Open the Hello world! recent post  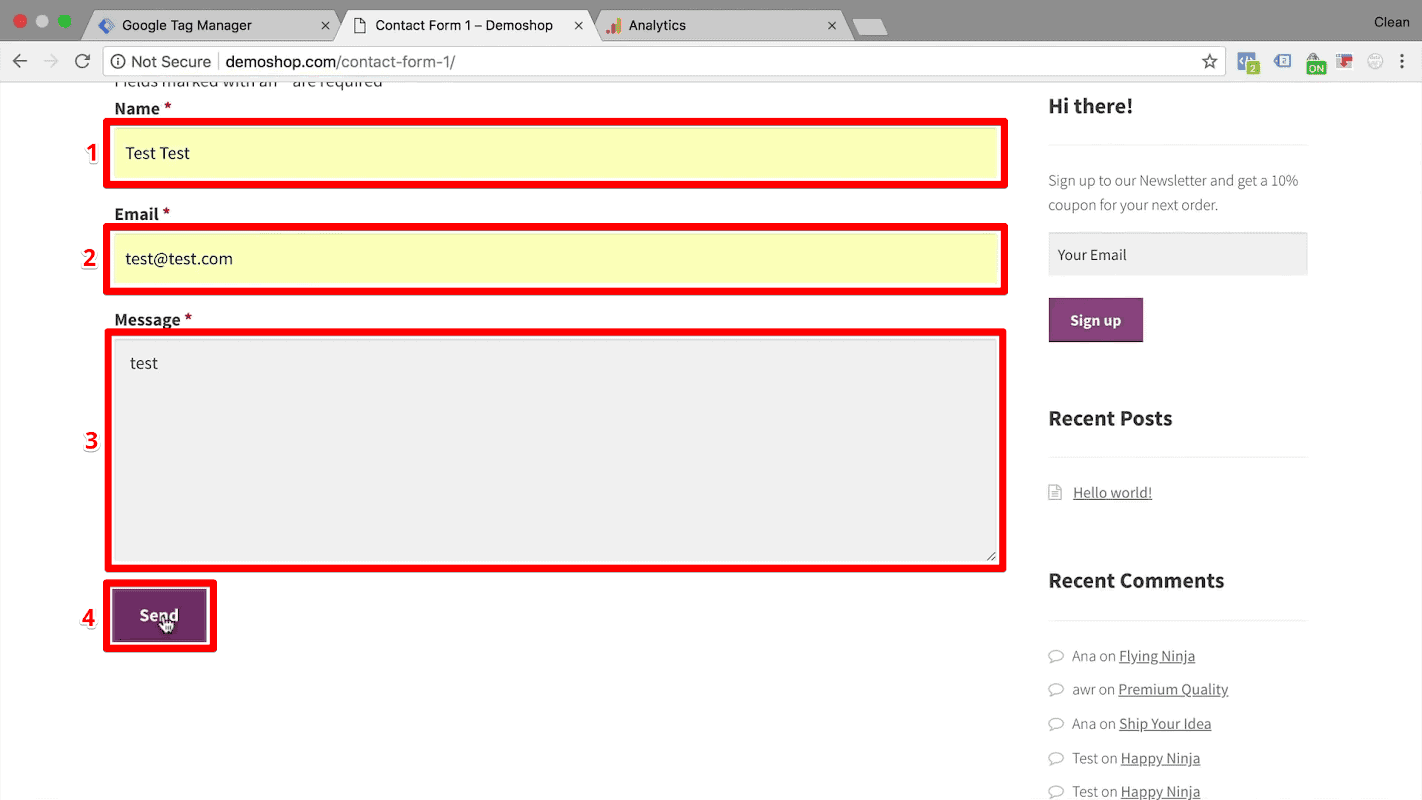click(1112, 492)
